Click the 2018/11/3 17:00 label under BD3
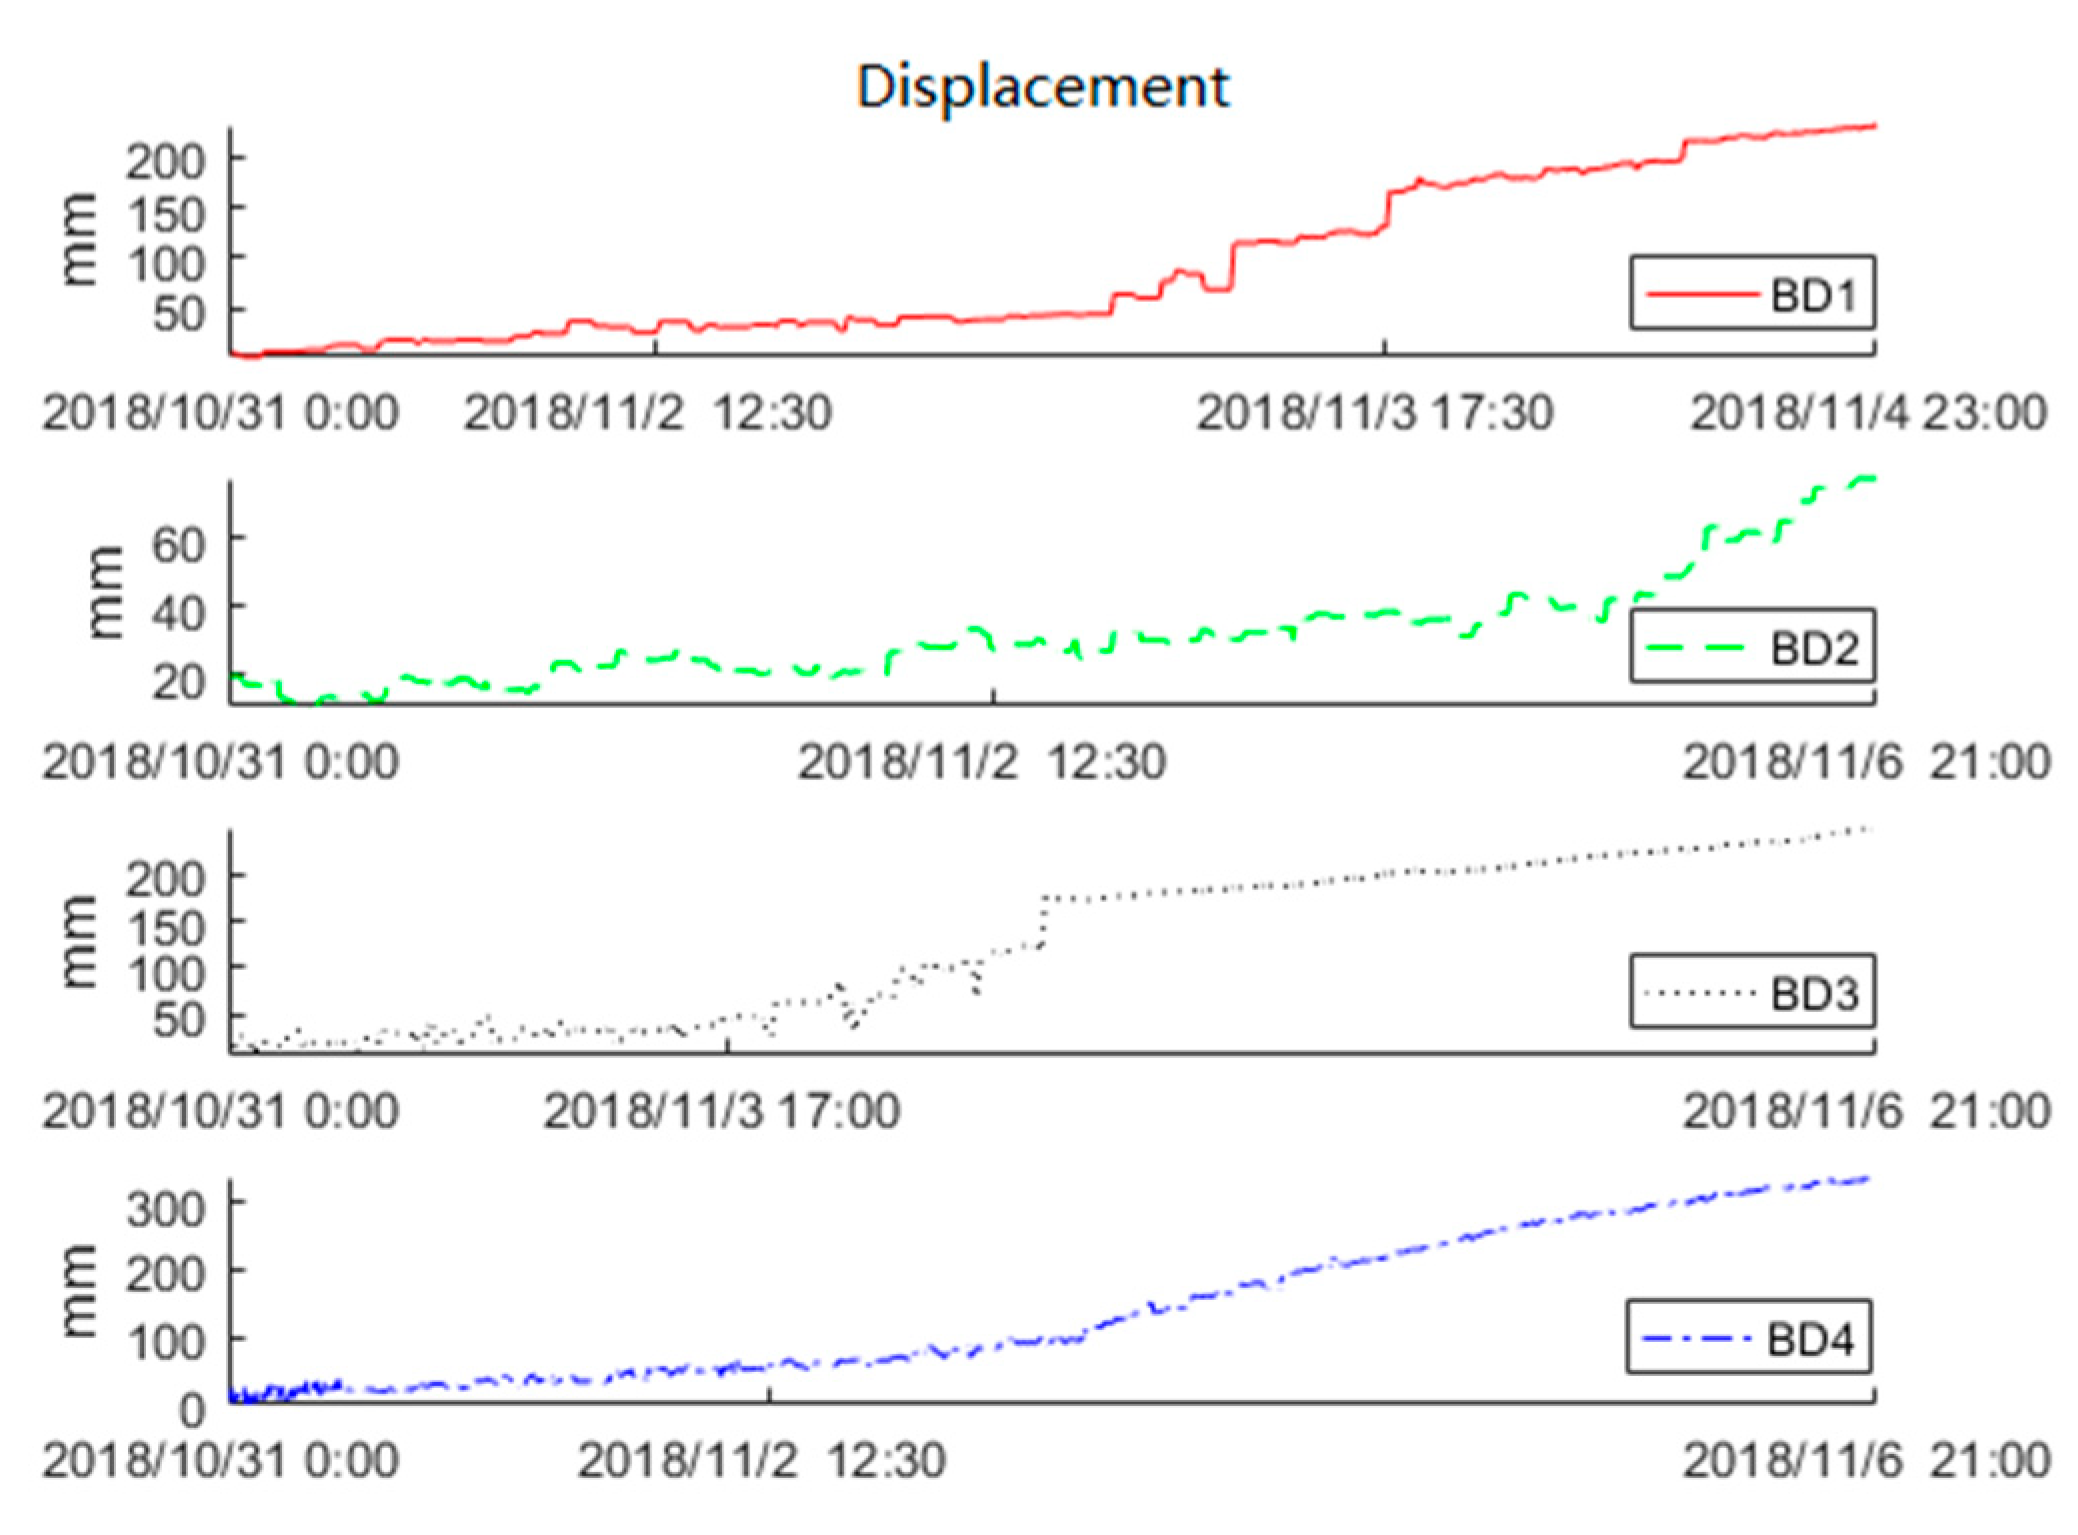The height and width of the screenshot is (1535, 2078). (721, 1110)
